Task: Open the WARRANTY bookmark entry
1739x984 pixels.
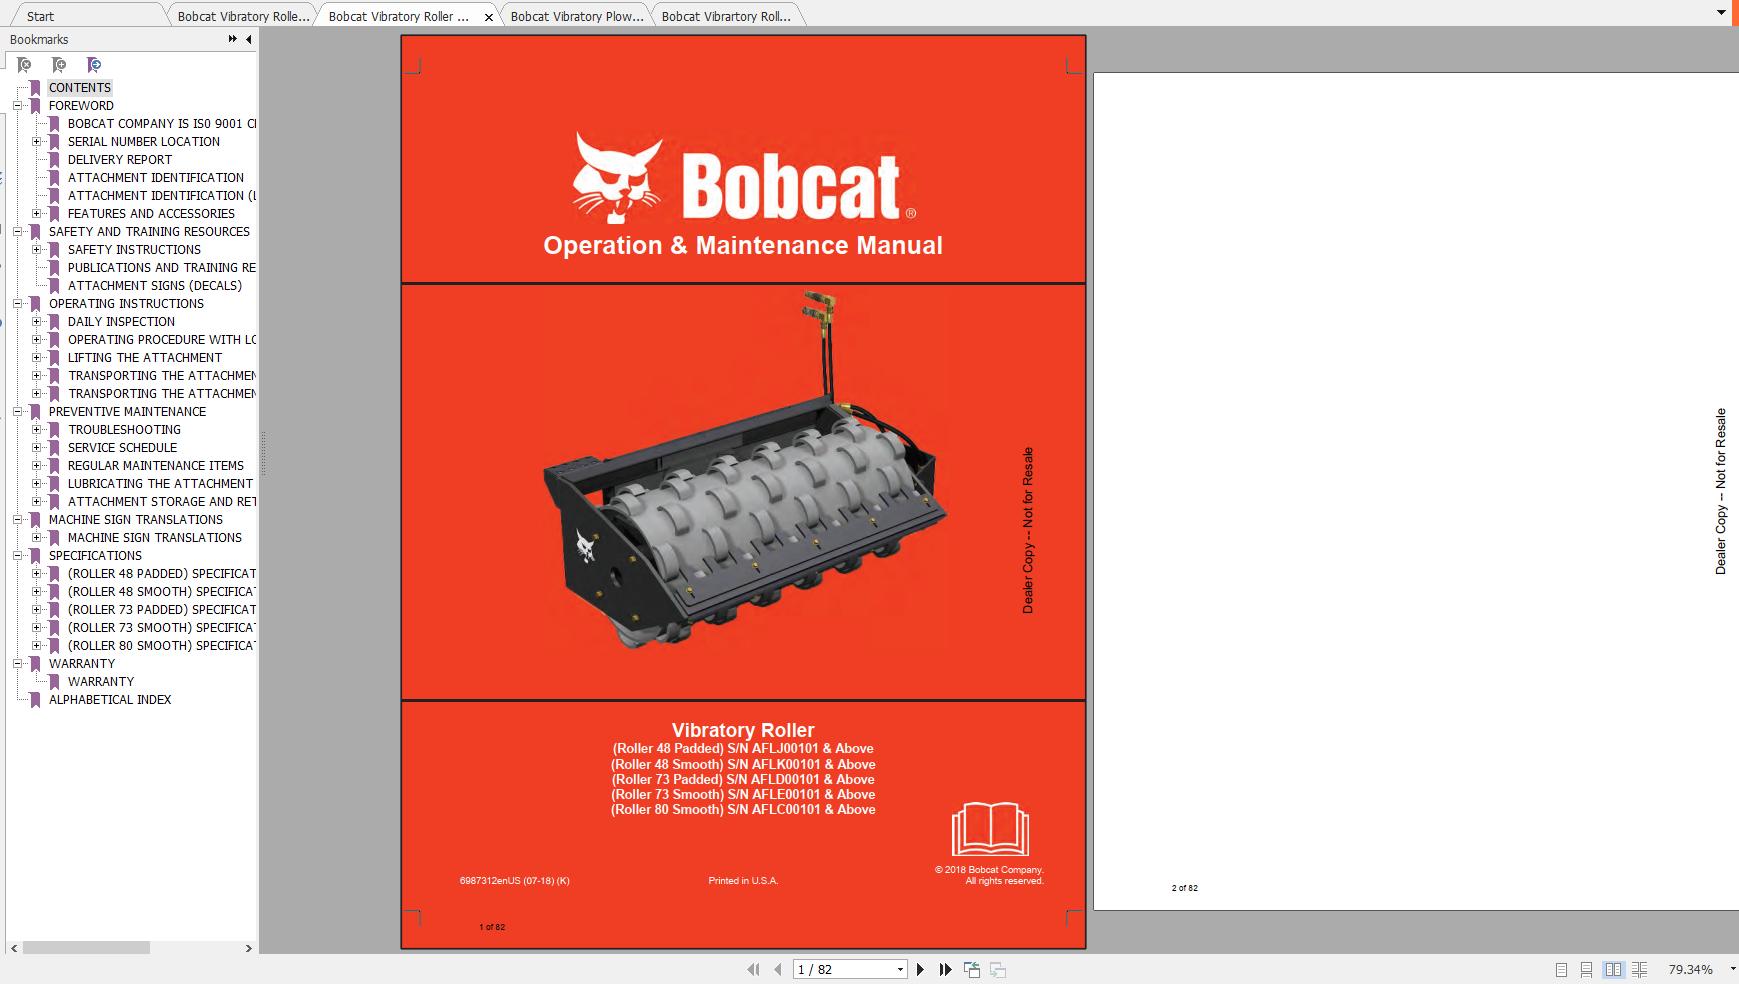Action: pos(100,681)
